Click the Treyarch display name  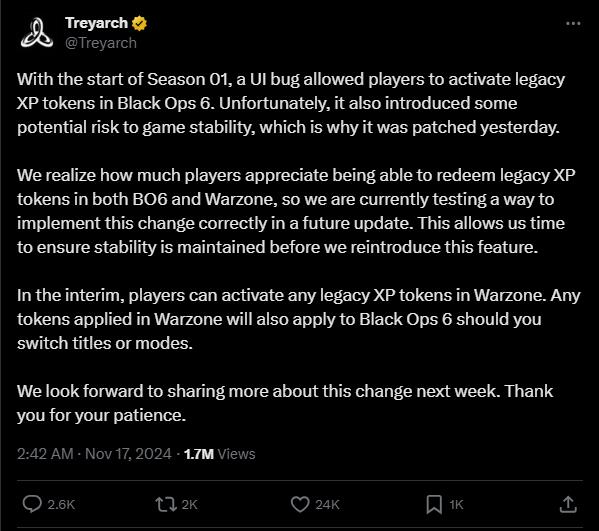[x=96, y=23]
